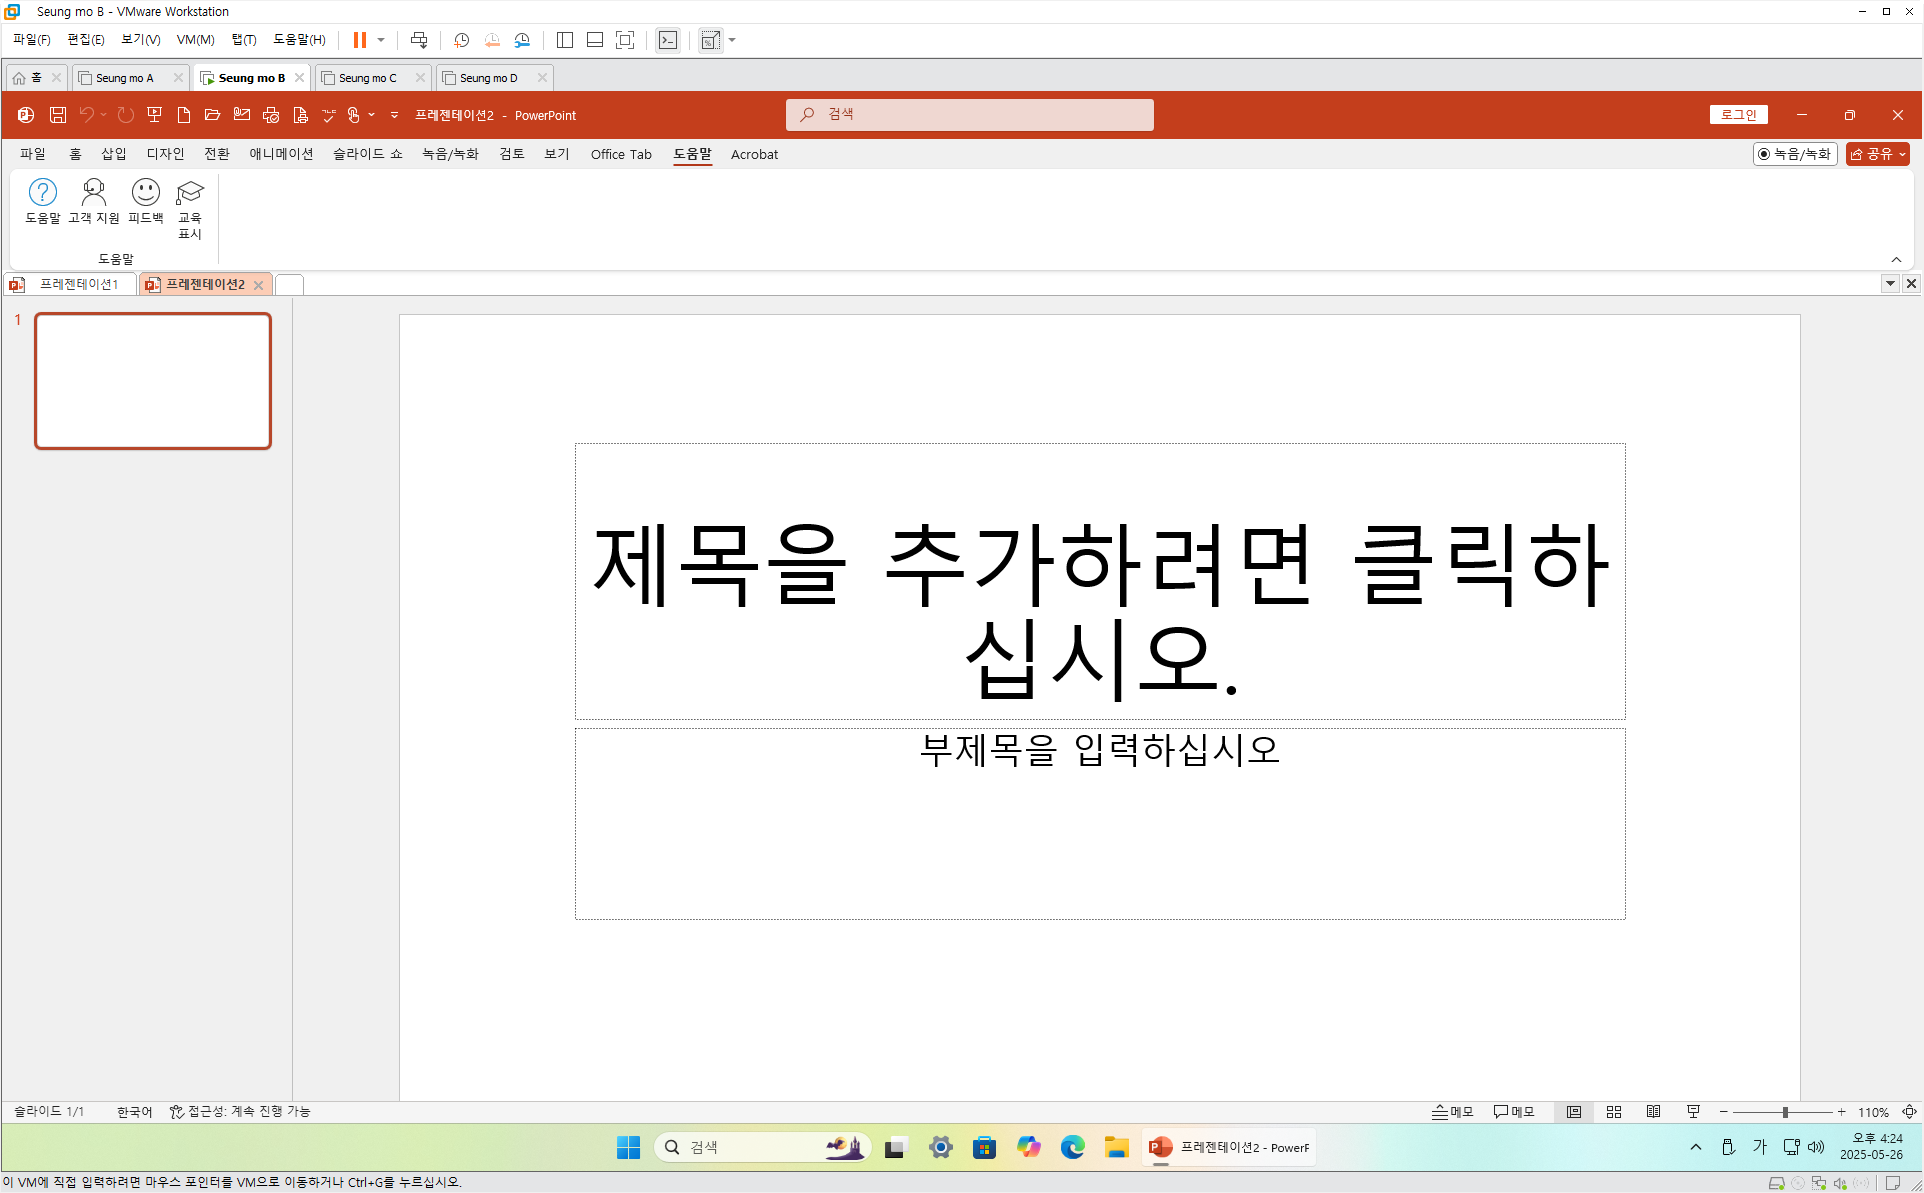Viewport: 1924px width, 1193px height.
Task: Collapse the ribbon with the chevron
Action: coord(1896,260)
